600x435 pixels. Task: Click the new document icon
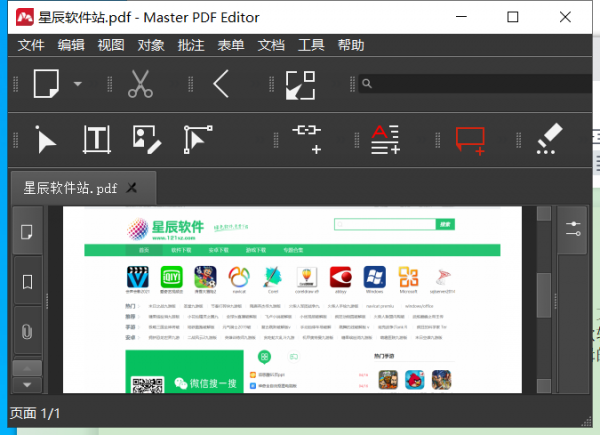pos(46,83)
